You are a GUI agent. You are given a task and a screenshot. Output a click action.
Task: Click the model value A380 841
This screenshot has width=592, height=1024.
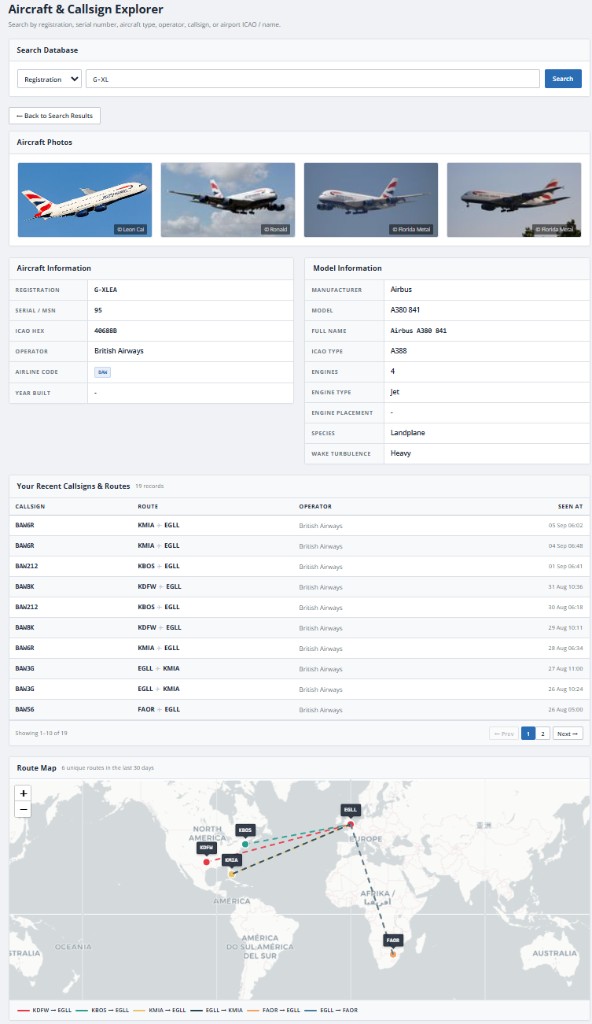coord(405,310)
